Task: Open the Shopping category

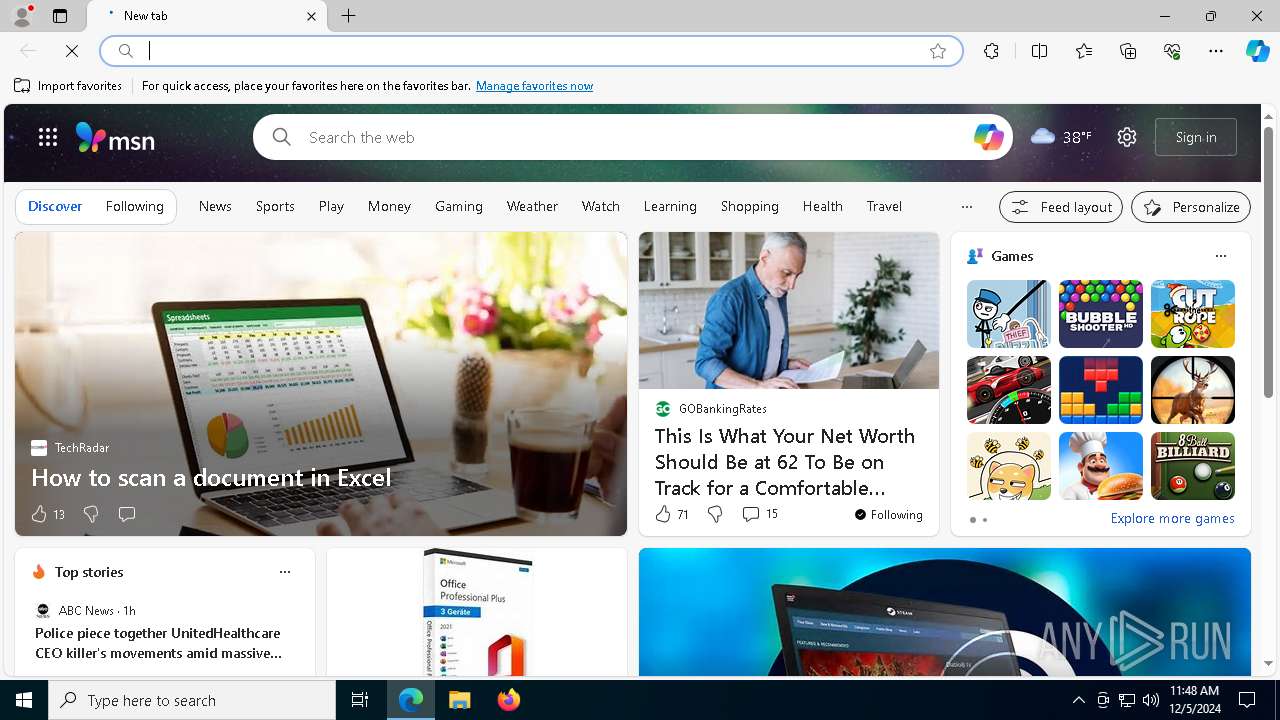Action: [x=750, y=206]
